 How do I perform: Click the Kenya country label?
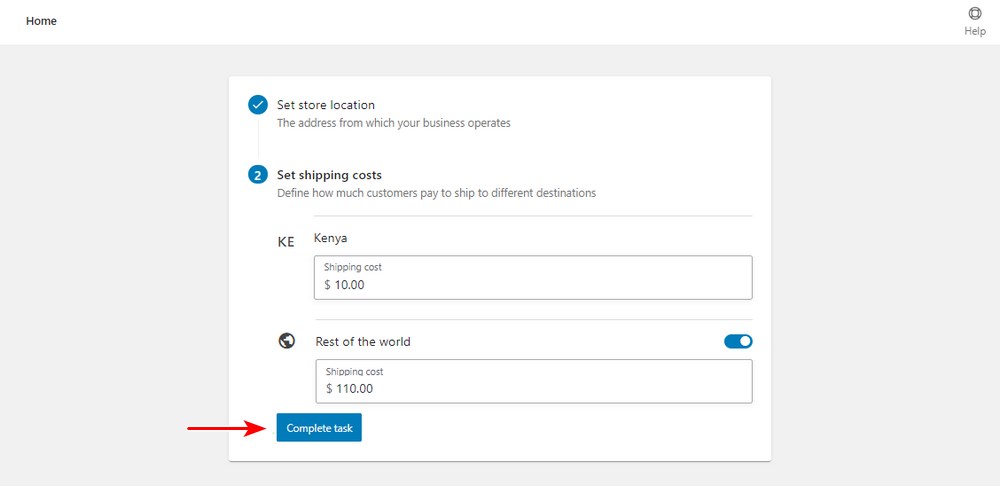pyautogui.click(x=330, y=238)
